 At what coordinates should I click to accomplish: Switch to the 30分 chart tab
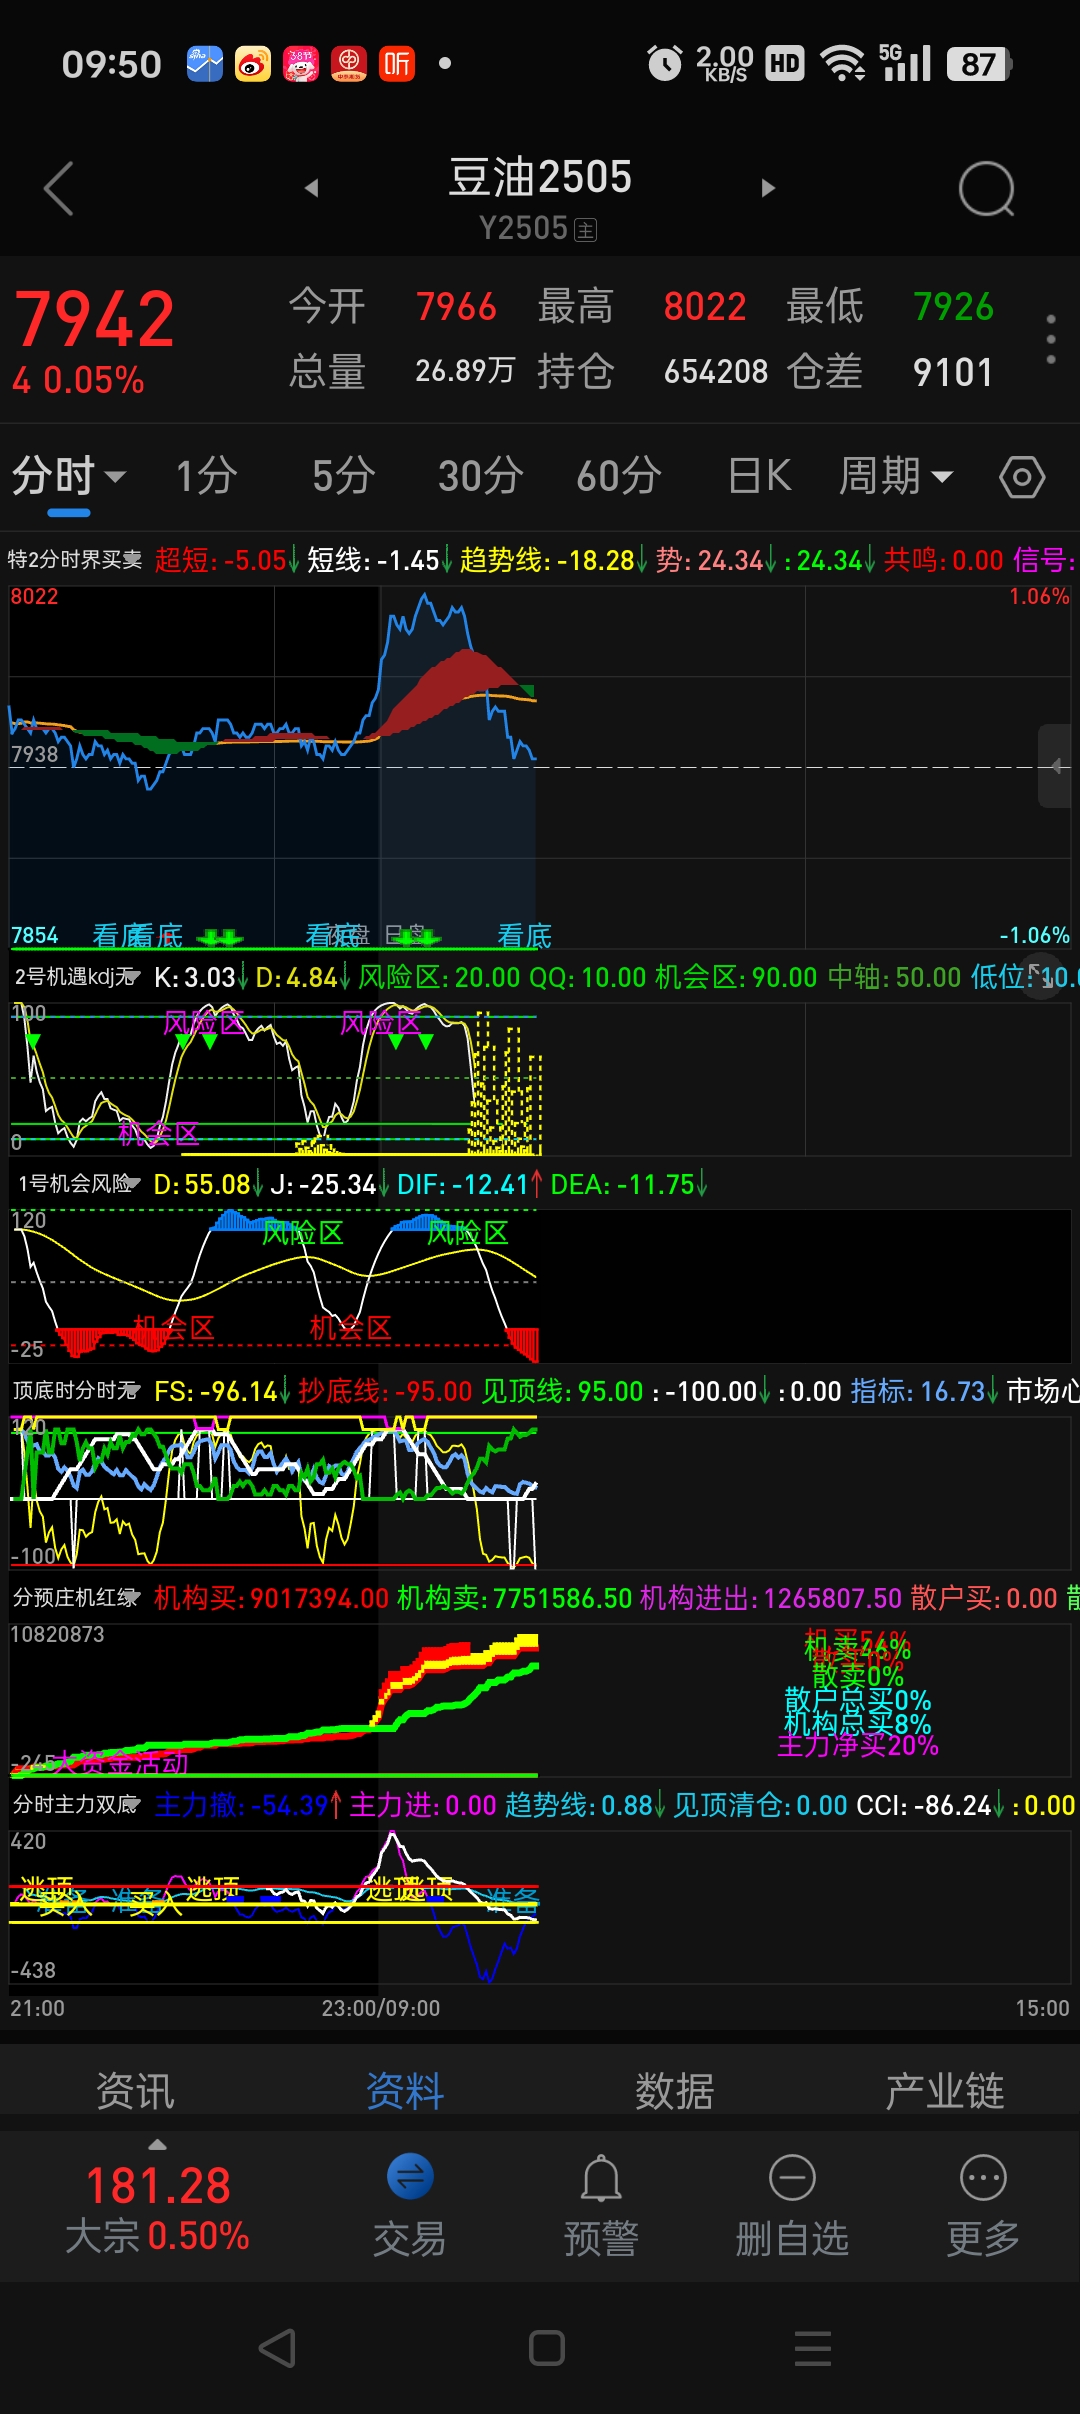click(x=481, y=476)
